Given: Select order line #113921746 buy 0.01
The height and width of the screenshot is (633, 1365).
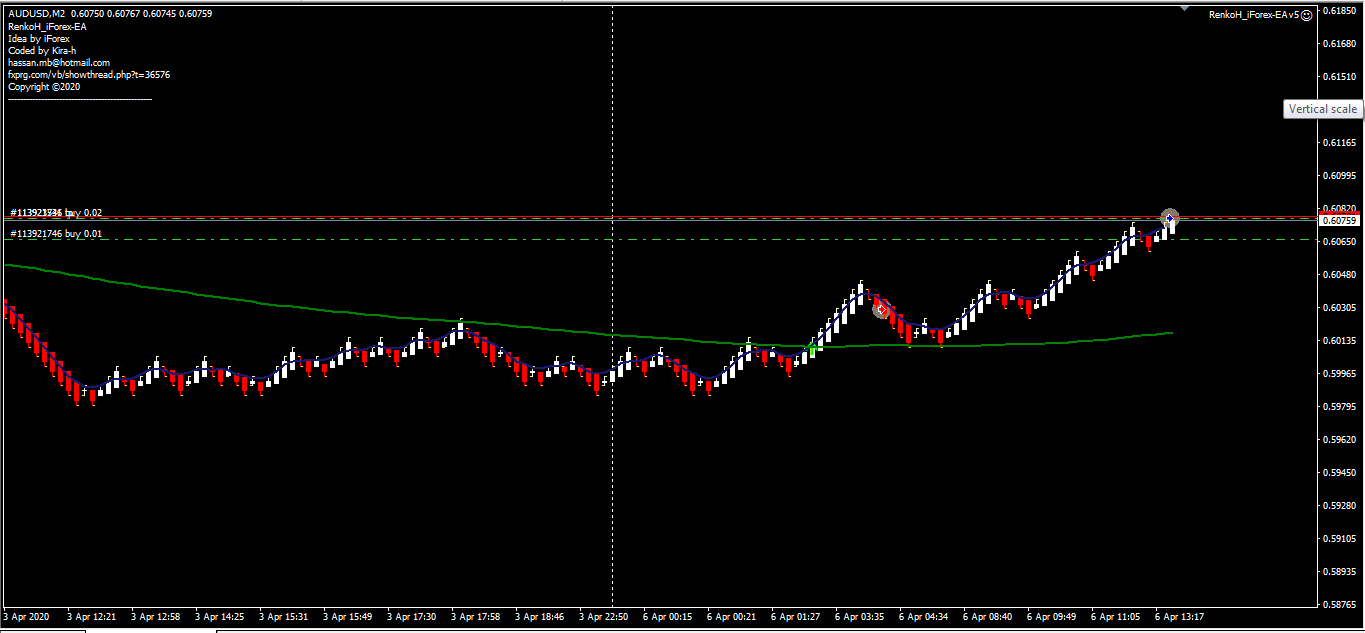Looking at the screenshot, I should pos(56,234).
